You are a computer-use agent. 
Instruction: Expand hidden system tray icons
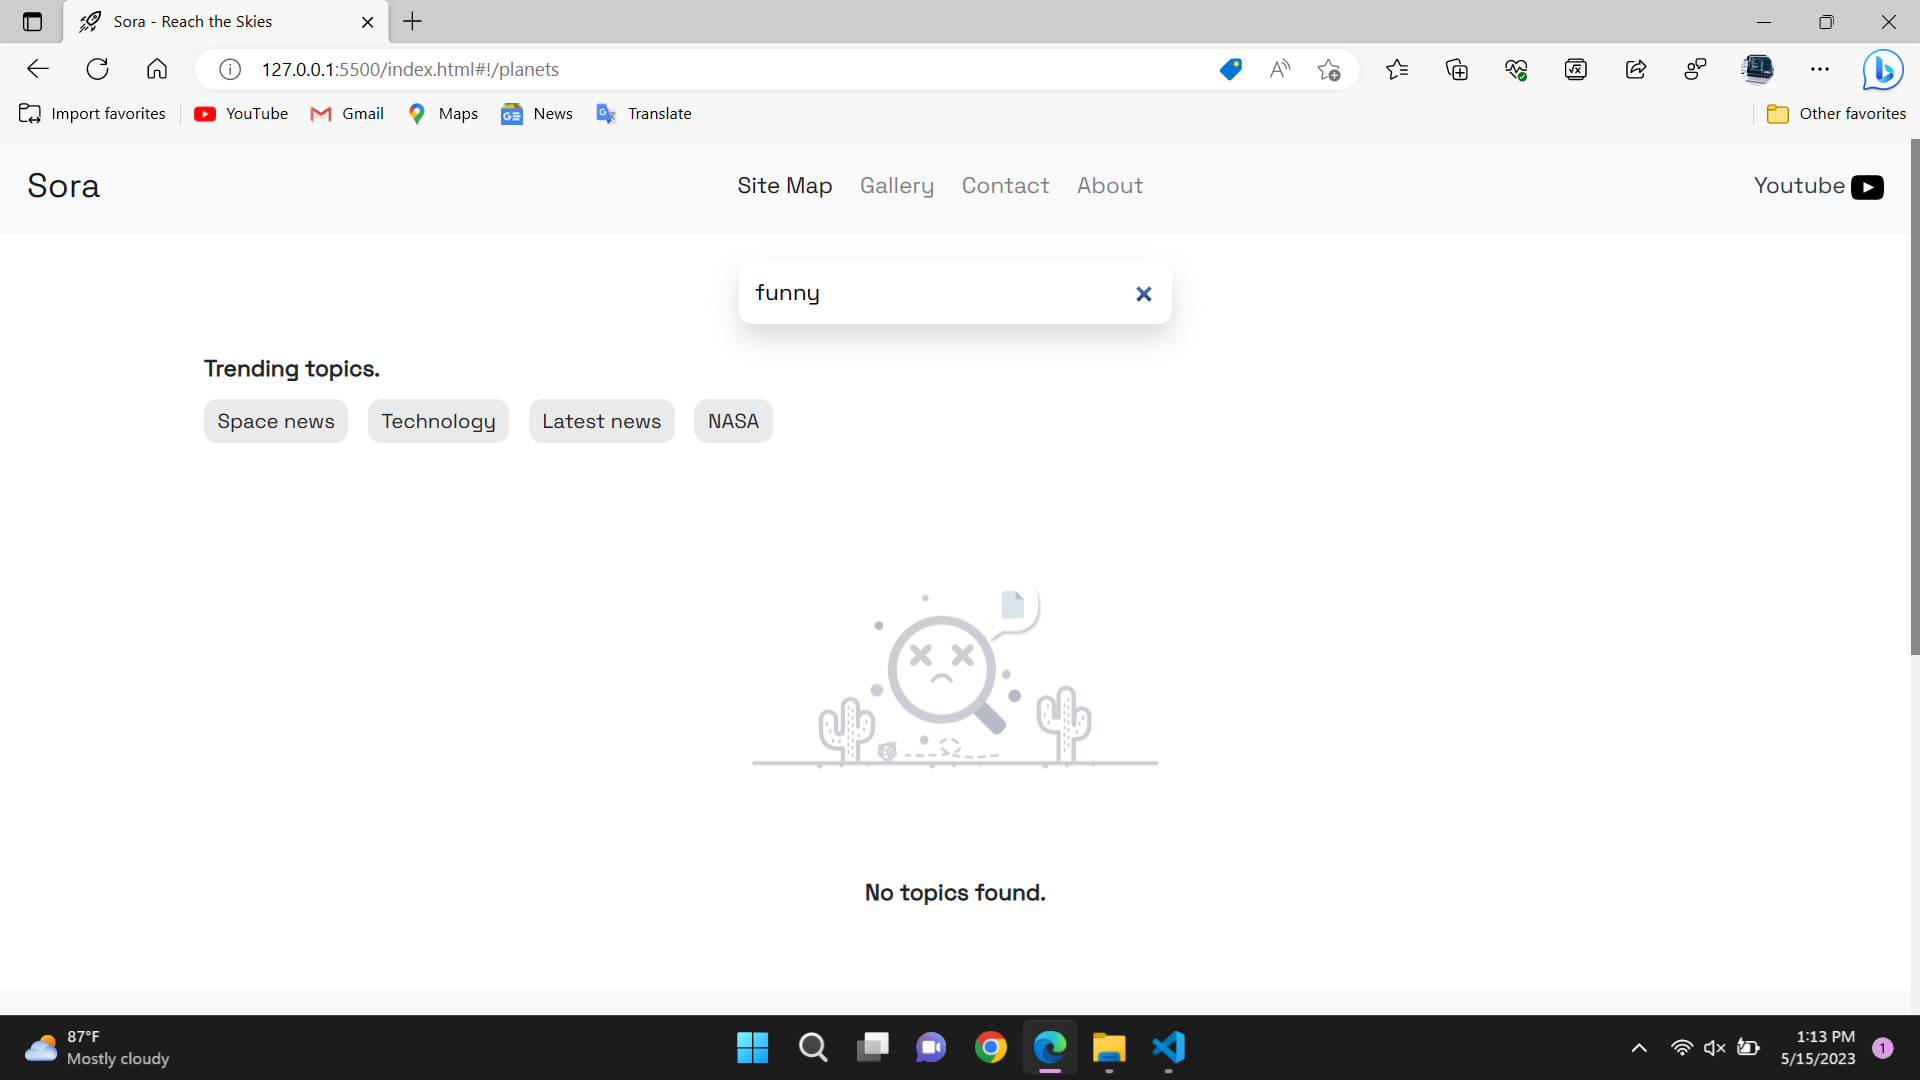point(1638,1048)
